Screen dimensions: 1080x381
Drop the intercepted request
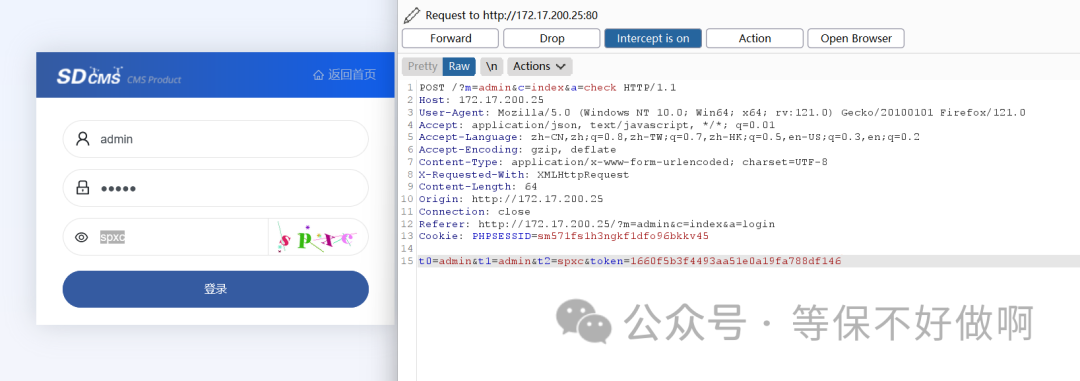pos(552,39)
